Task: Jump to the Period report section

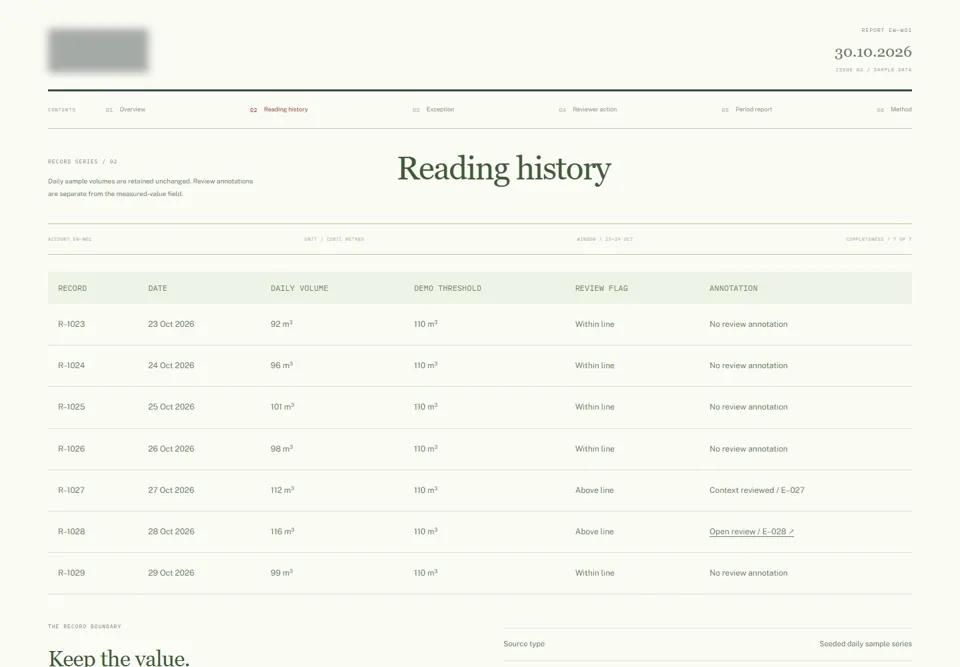Action: click(x=747, y=110)
